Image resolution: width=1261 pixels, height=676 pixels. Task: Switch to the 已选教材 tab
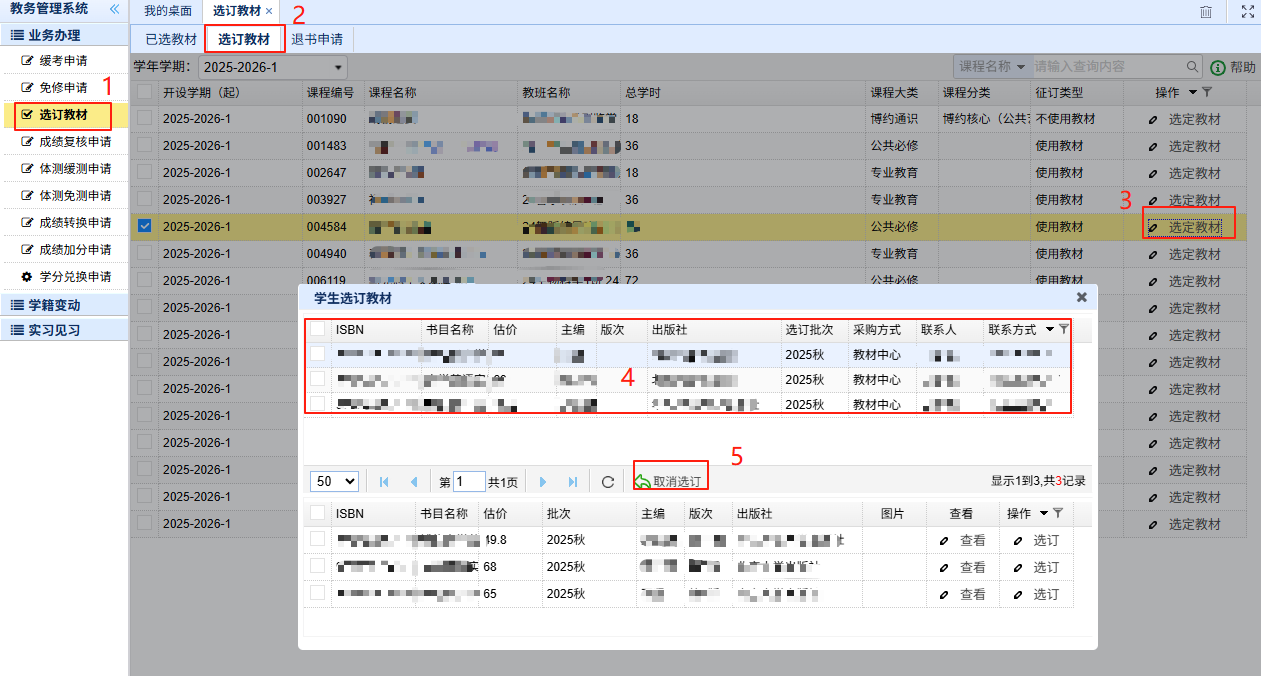[171, 40]
